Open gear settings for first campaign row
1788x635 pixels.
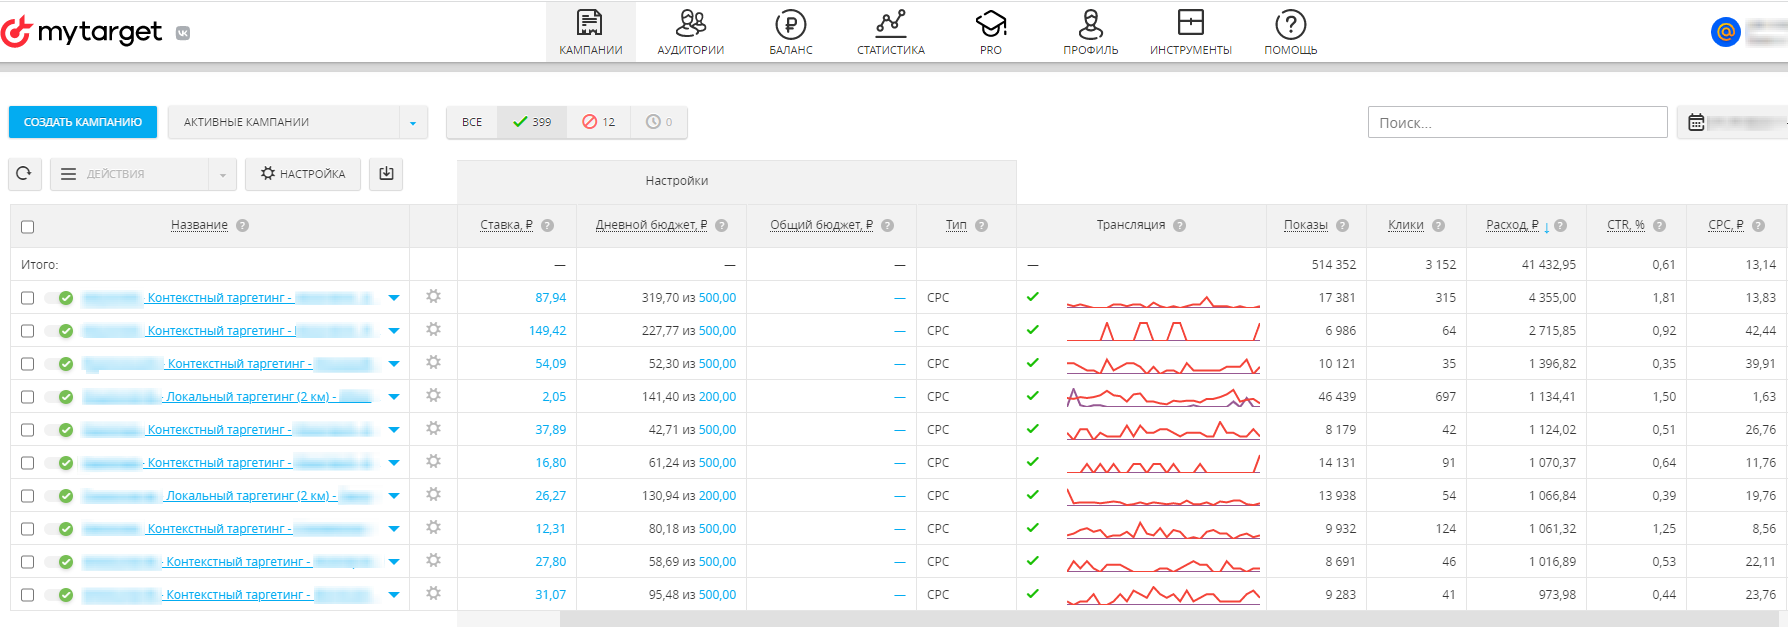pyautogui.click(x=433, y=297)
